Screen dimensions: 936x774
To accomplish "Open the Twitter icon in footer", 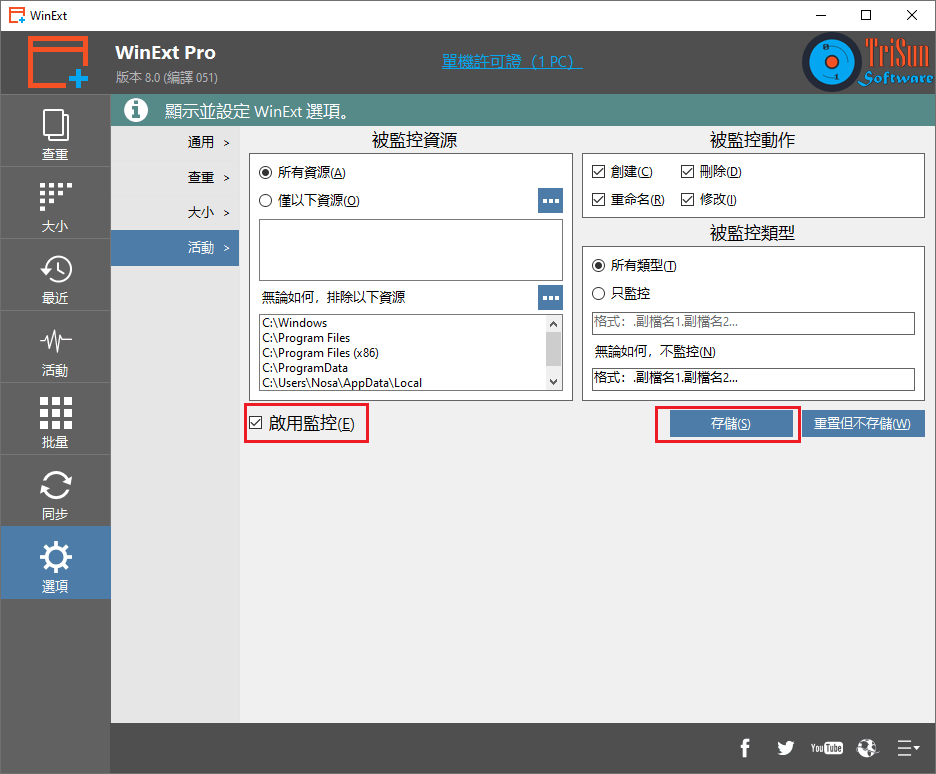I will coord(786,748).
